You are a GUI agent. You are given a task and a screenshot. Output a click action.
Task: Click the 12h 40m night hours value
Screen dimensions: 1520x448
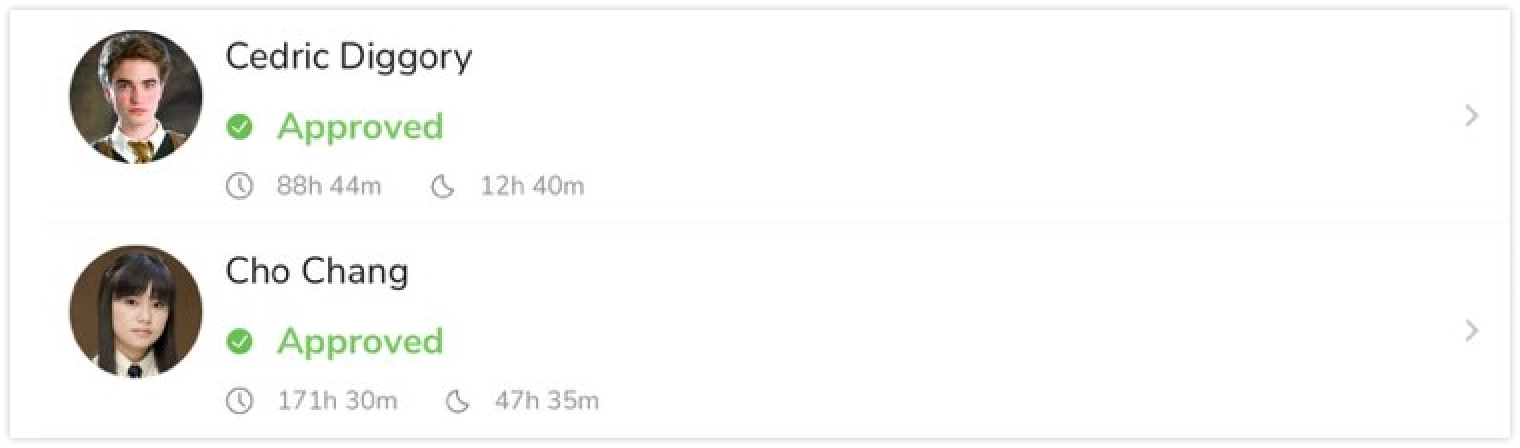(x=532, y=186)
